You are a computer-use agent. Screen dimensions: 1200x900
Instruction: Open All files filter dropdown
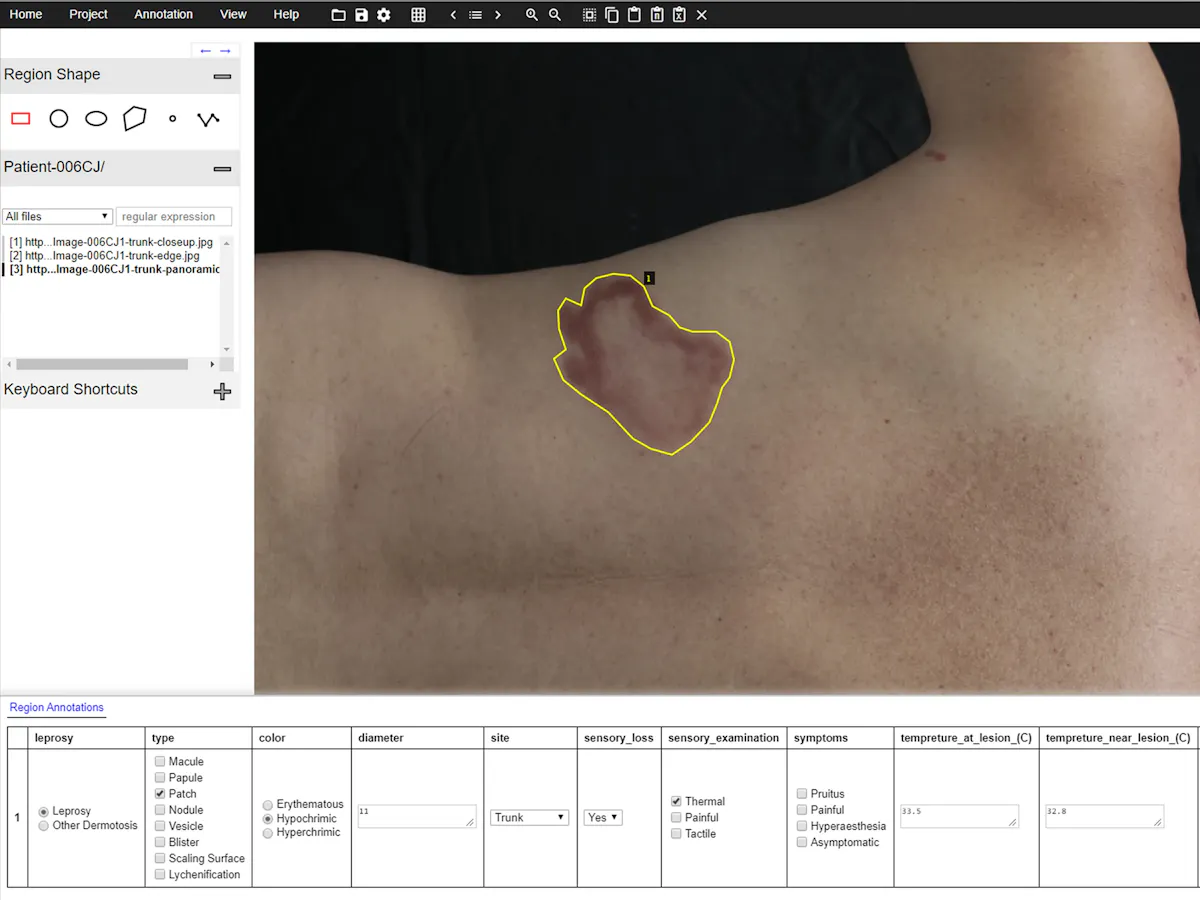coord(57,216)
